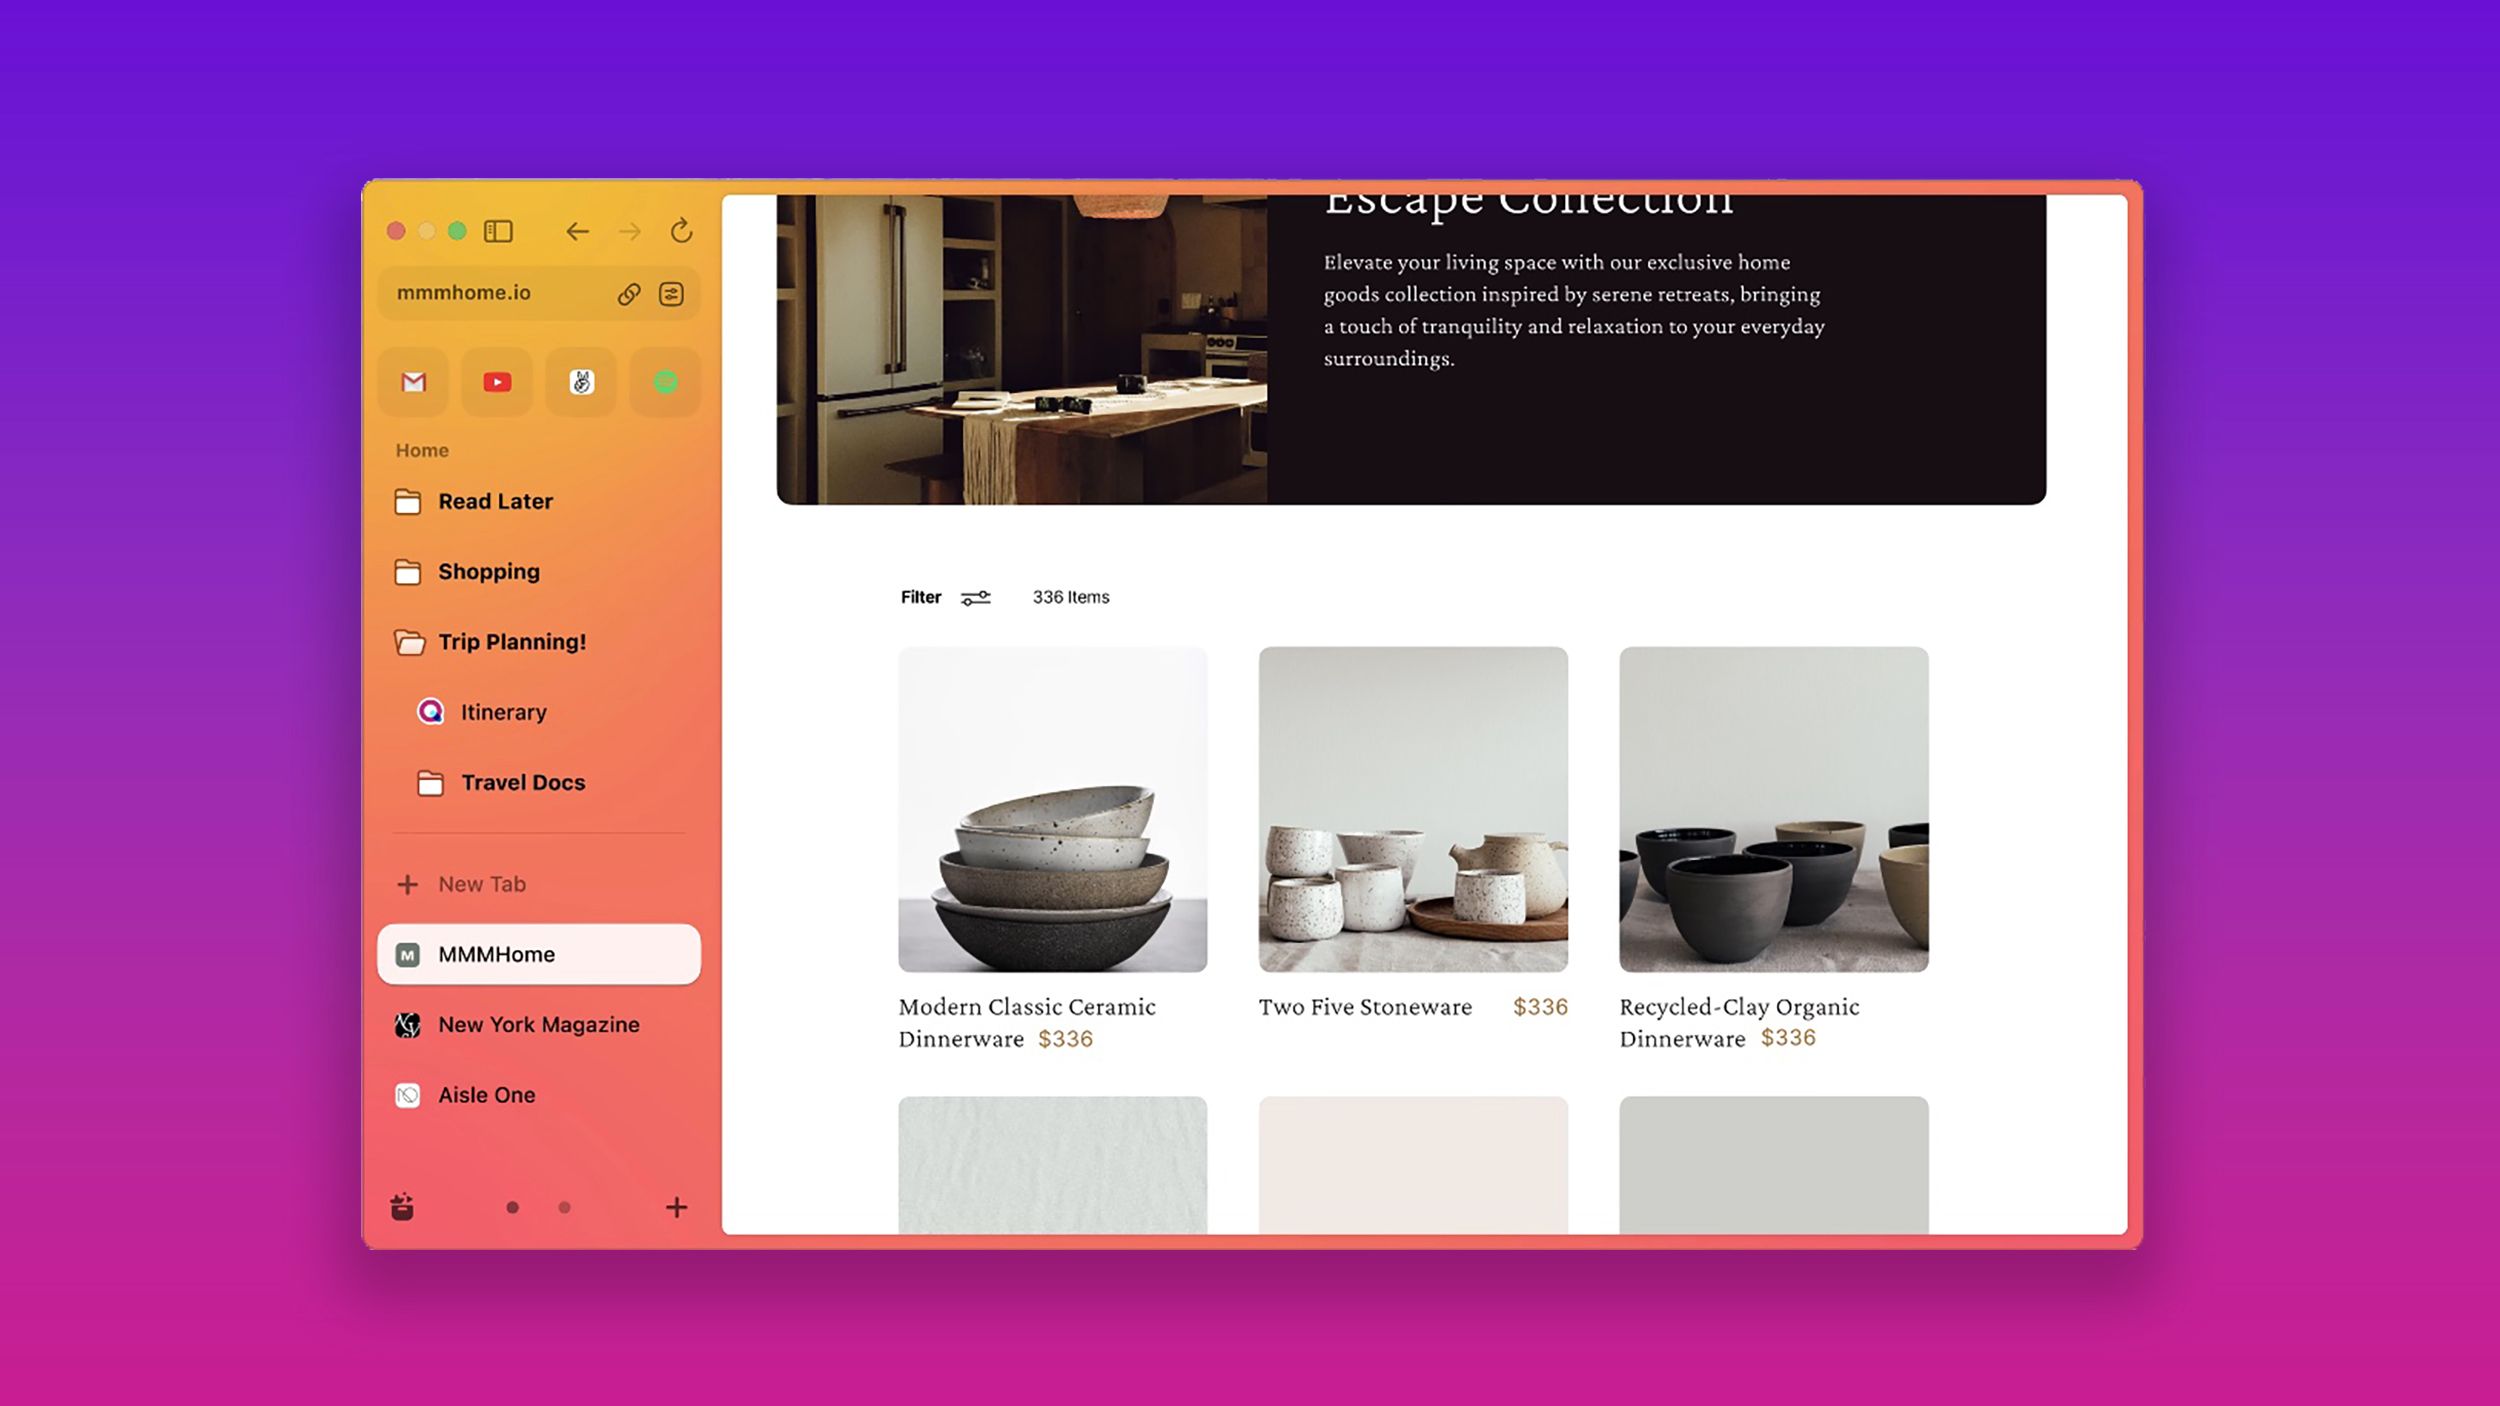
Task: Toggle Read Later folder open
Action: coord(407,501)
